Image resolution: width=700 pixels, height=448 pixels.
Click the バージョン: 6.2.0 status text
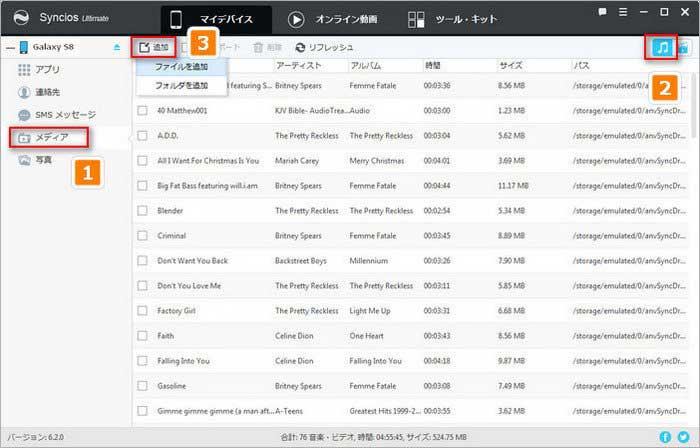coord(35,437)
